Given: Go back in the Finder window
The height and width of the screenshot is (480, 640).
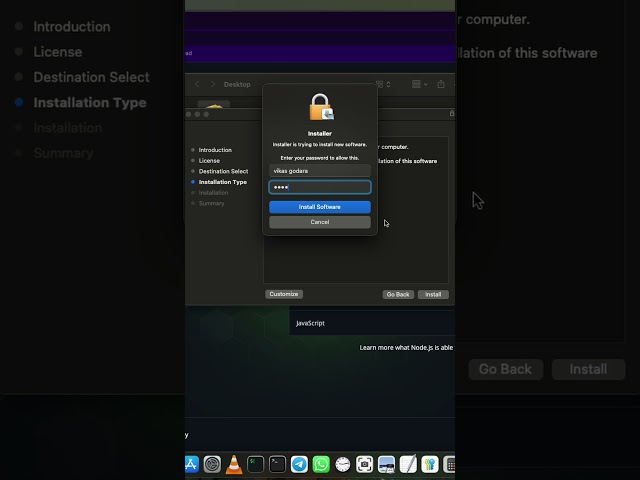Looking at the screenshot, I should 197,84.
